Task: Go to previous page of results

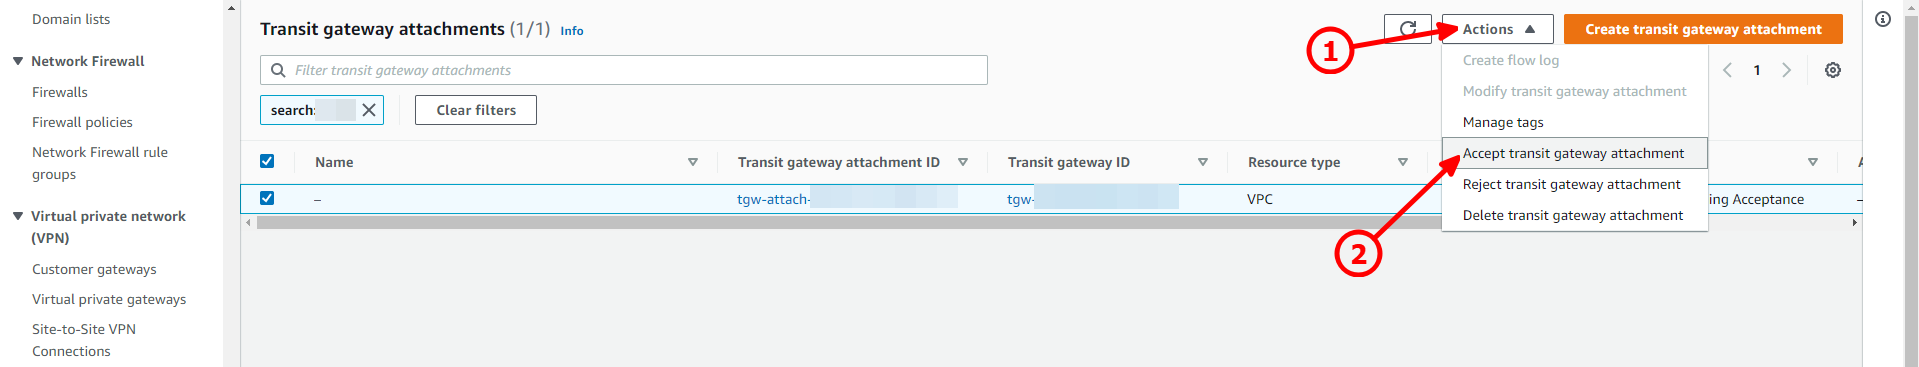Action: coord(1727,70)
